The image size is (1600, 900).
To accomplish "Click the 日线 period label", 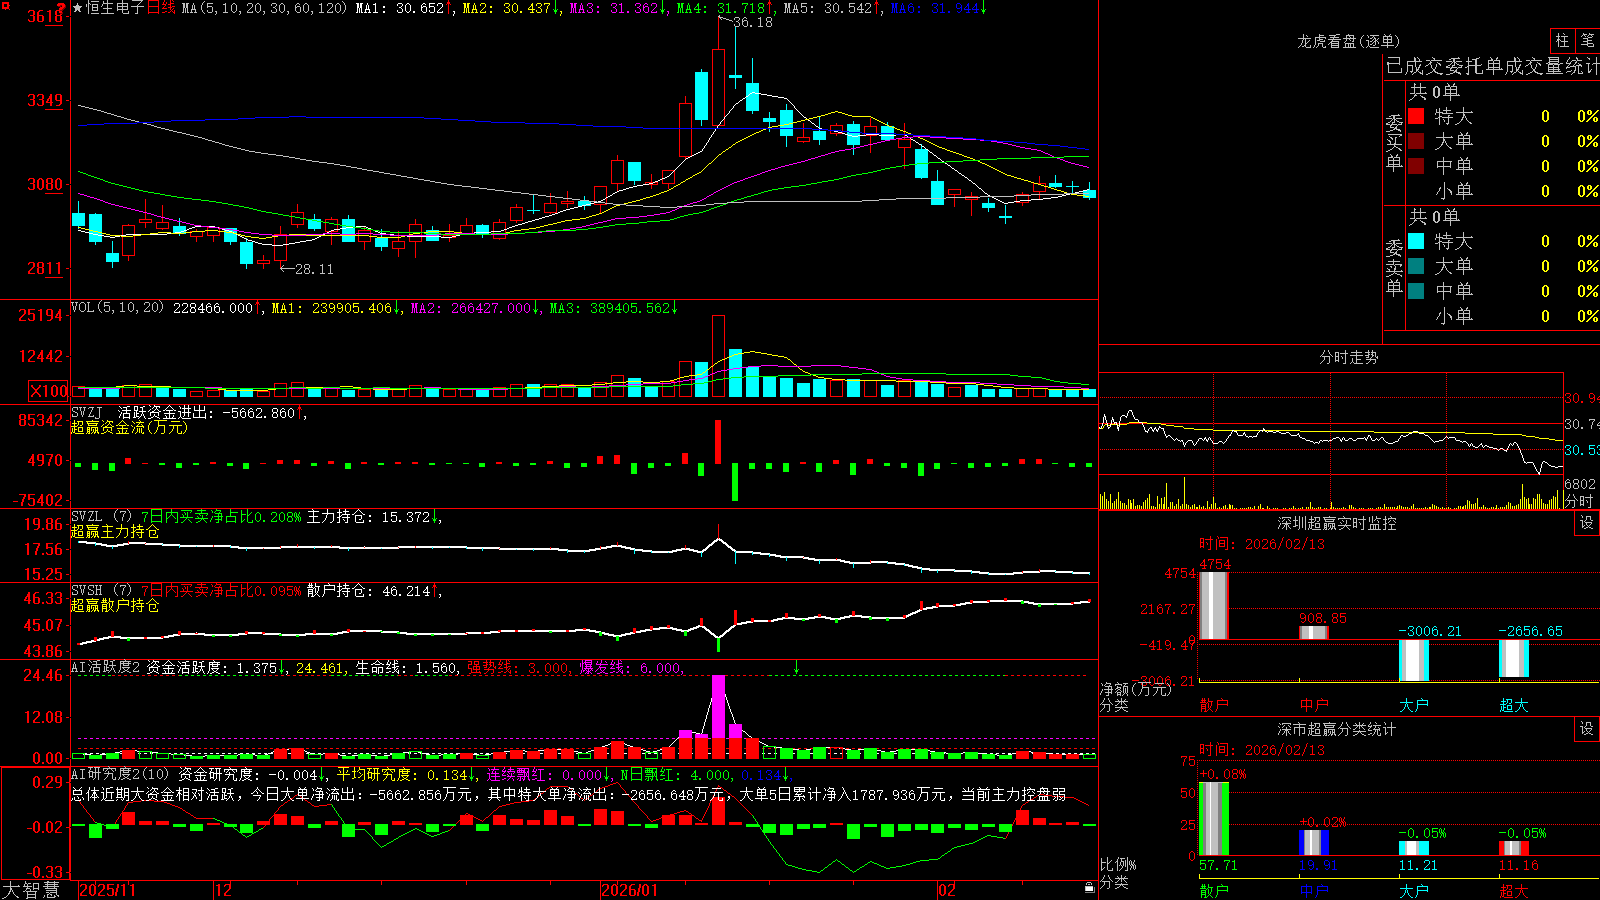I will (x=161, y=8).
